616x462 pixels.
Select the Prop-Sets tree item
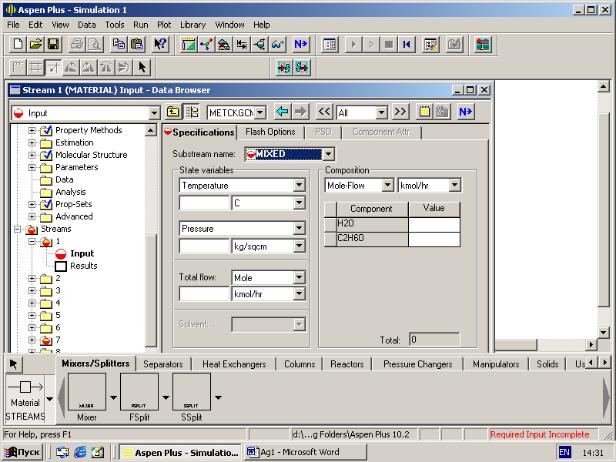pos(73,204)
